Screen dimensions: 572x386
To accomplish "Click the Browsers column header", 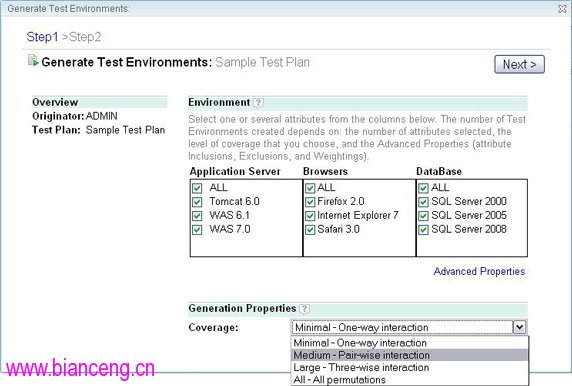I will point(325,171).
